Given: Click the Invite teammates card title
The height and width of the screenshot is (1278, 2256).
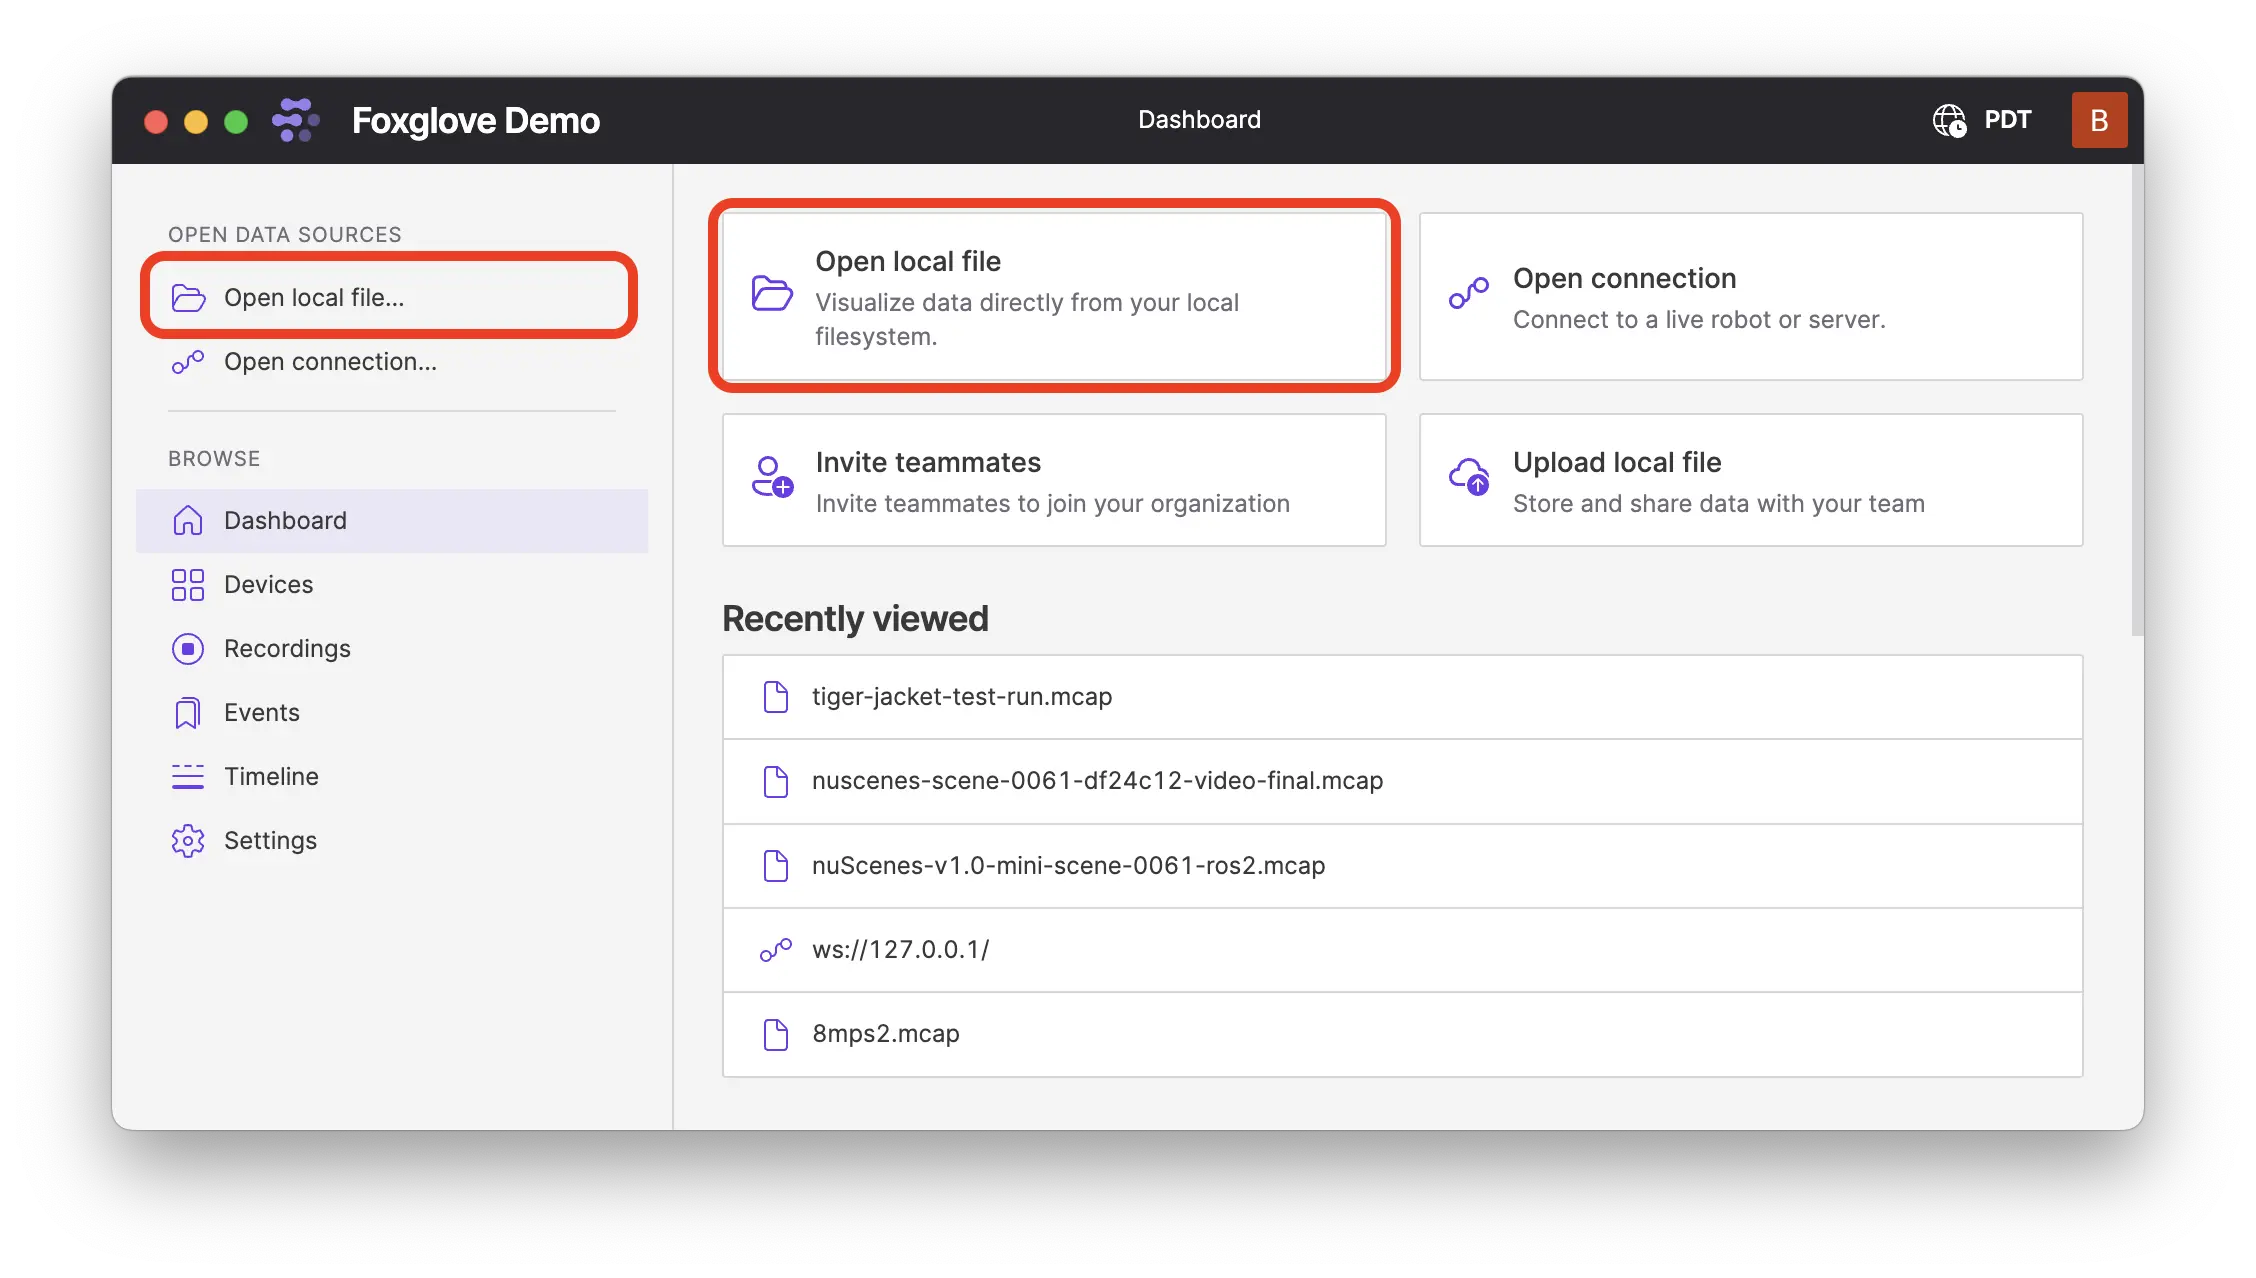Looking at the screenshot, I should click(x=928, y=462).
